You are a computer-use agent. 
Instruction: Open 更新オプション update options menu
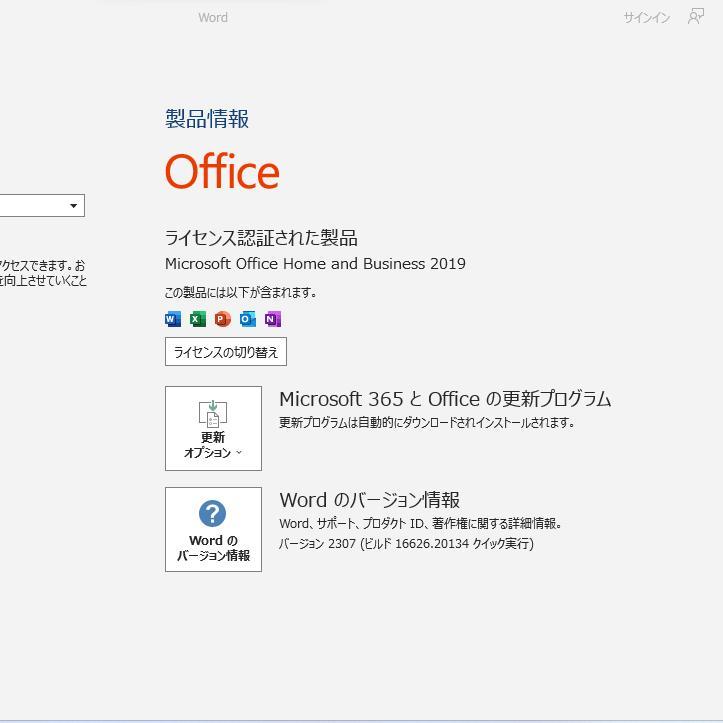tap(213, 428)
